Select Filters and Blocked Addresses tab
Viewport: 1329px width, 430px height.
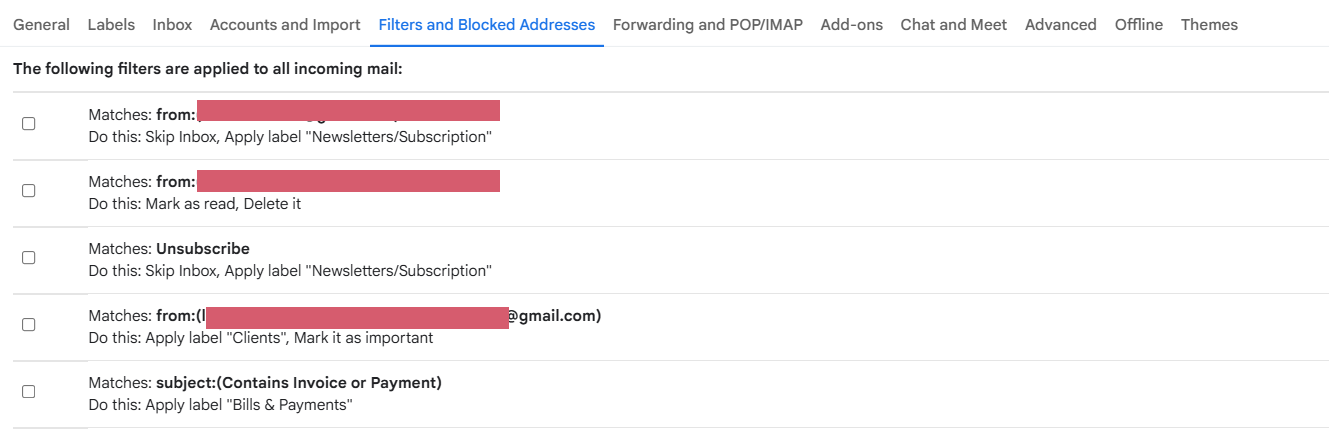click(487, 25)
